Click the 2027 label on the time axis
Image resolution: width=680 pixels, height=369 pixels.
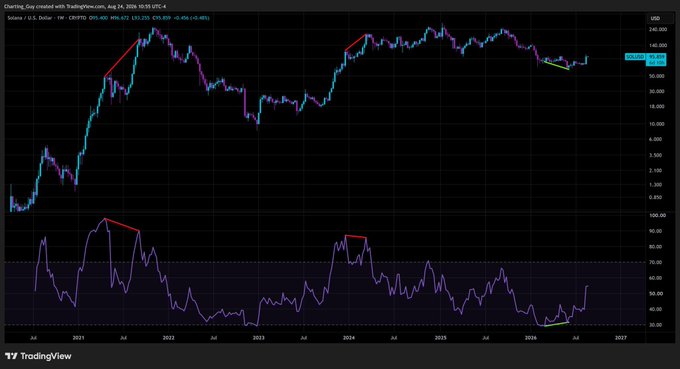pyautogui.click(x=621, y=337)
